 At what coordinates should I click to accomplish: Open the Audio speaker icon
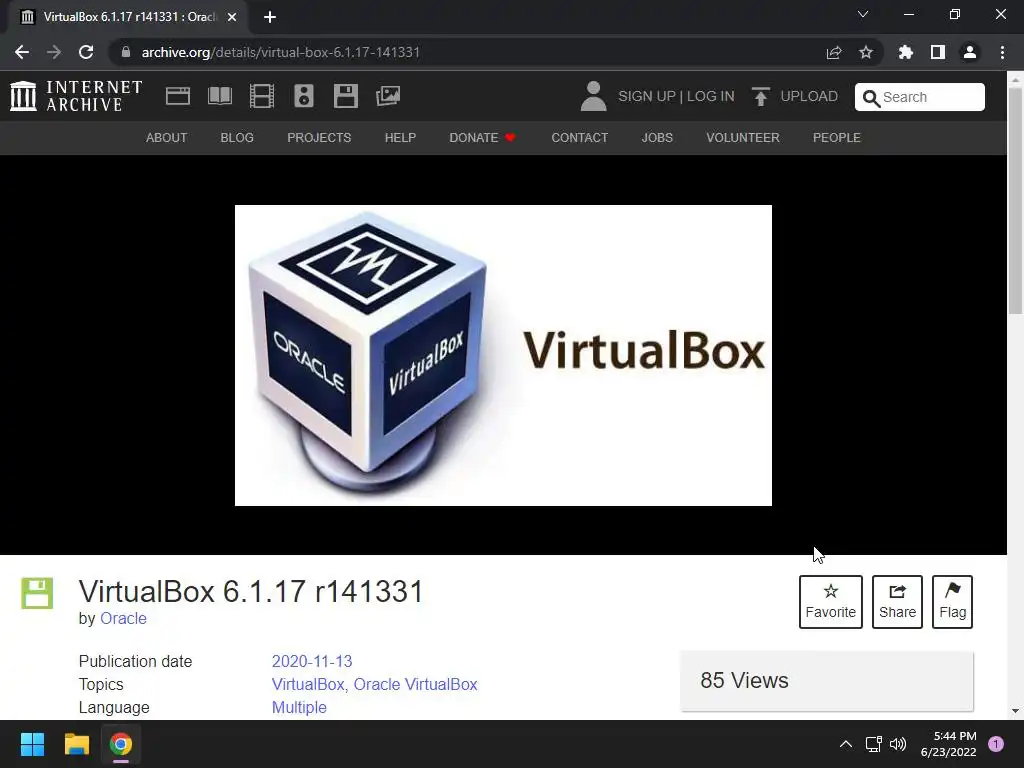click(x=304, y=96)
